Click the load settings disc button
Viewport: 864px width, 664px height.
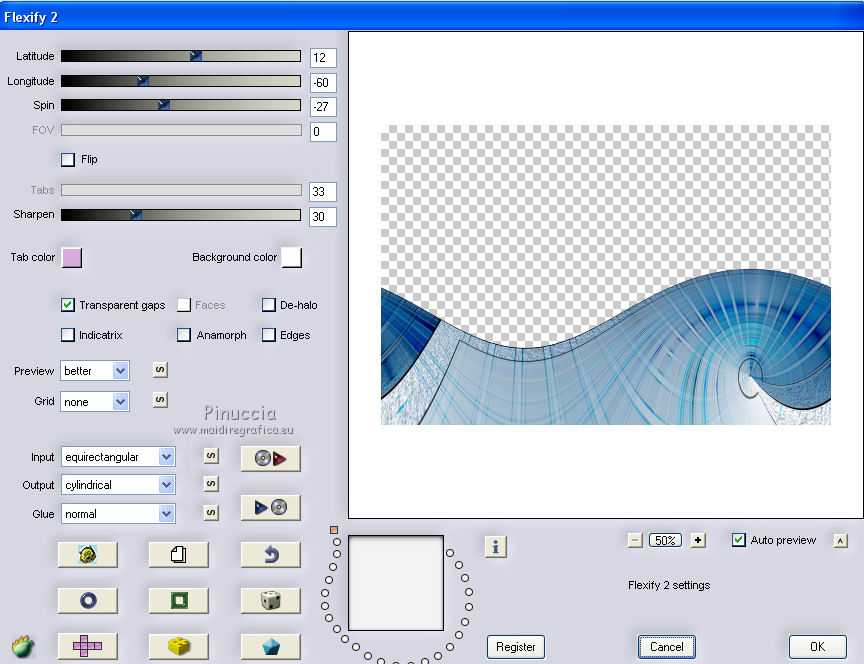point(271,458)
